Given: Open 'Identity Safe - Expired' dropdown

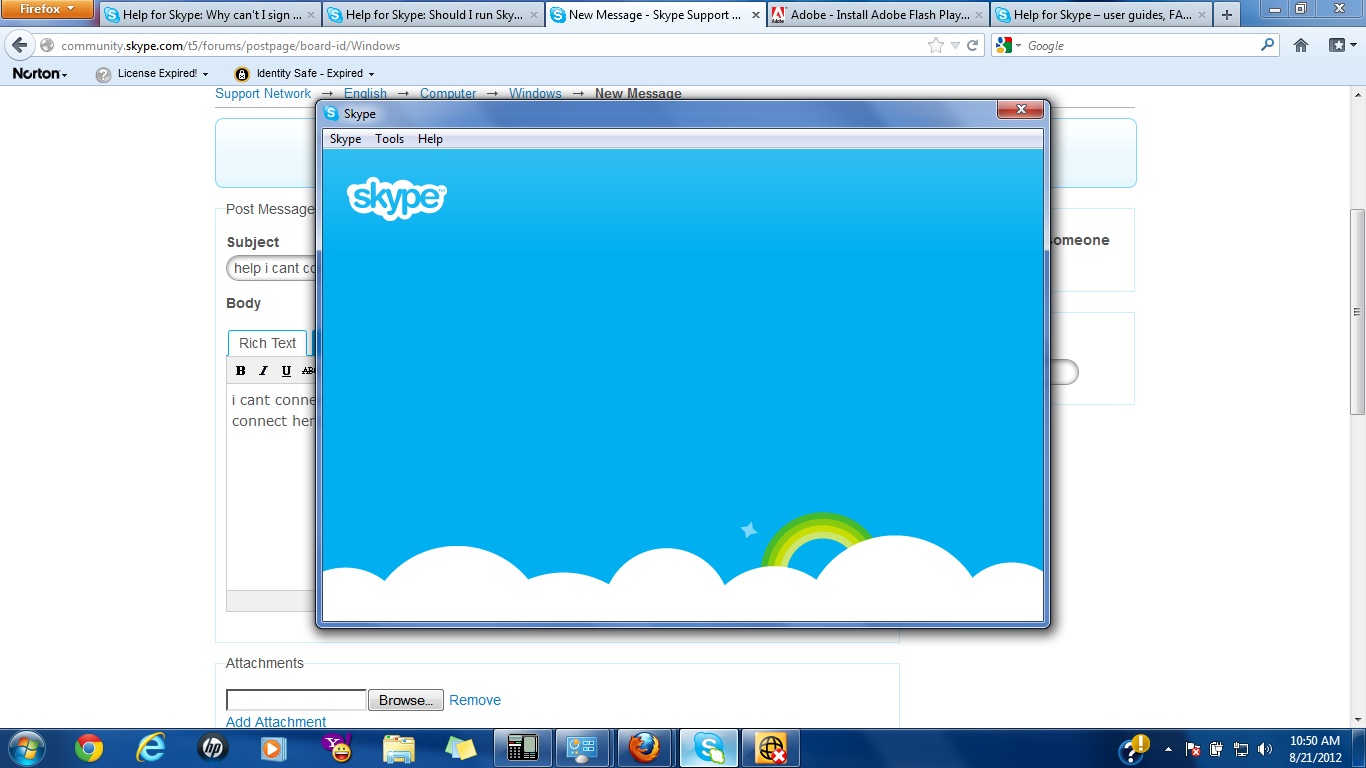Looking at the screenshot, I should pyautogui.click(x=304, y=73).
